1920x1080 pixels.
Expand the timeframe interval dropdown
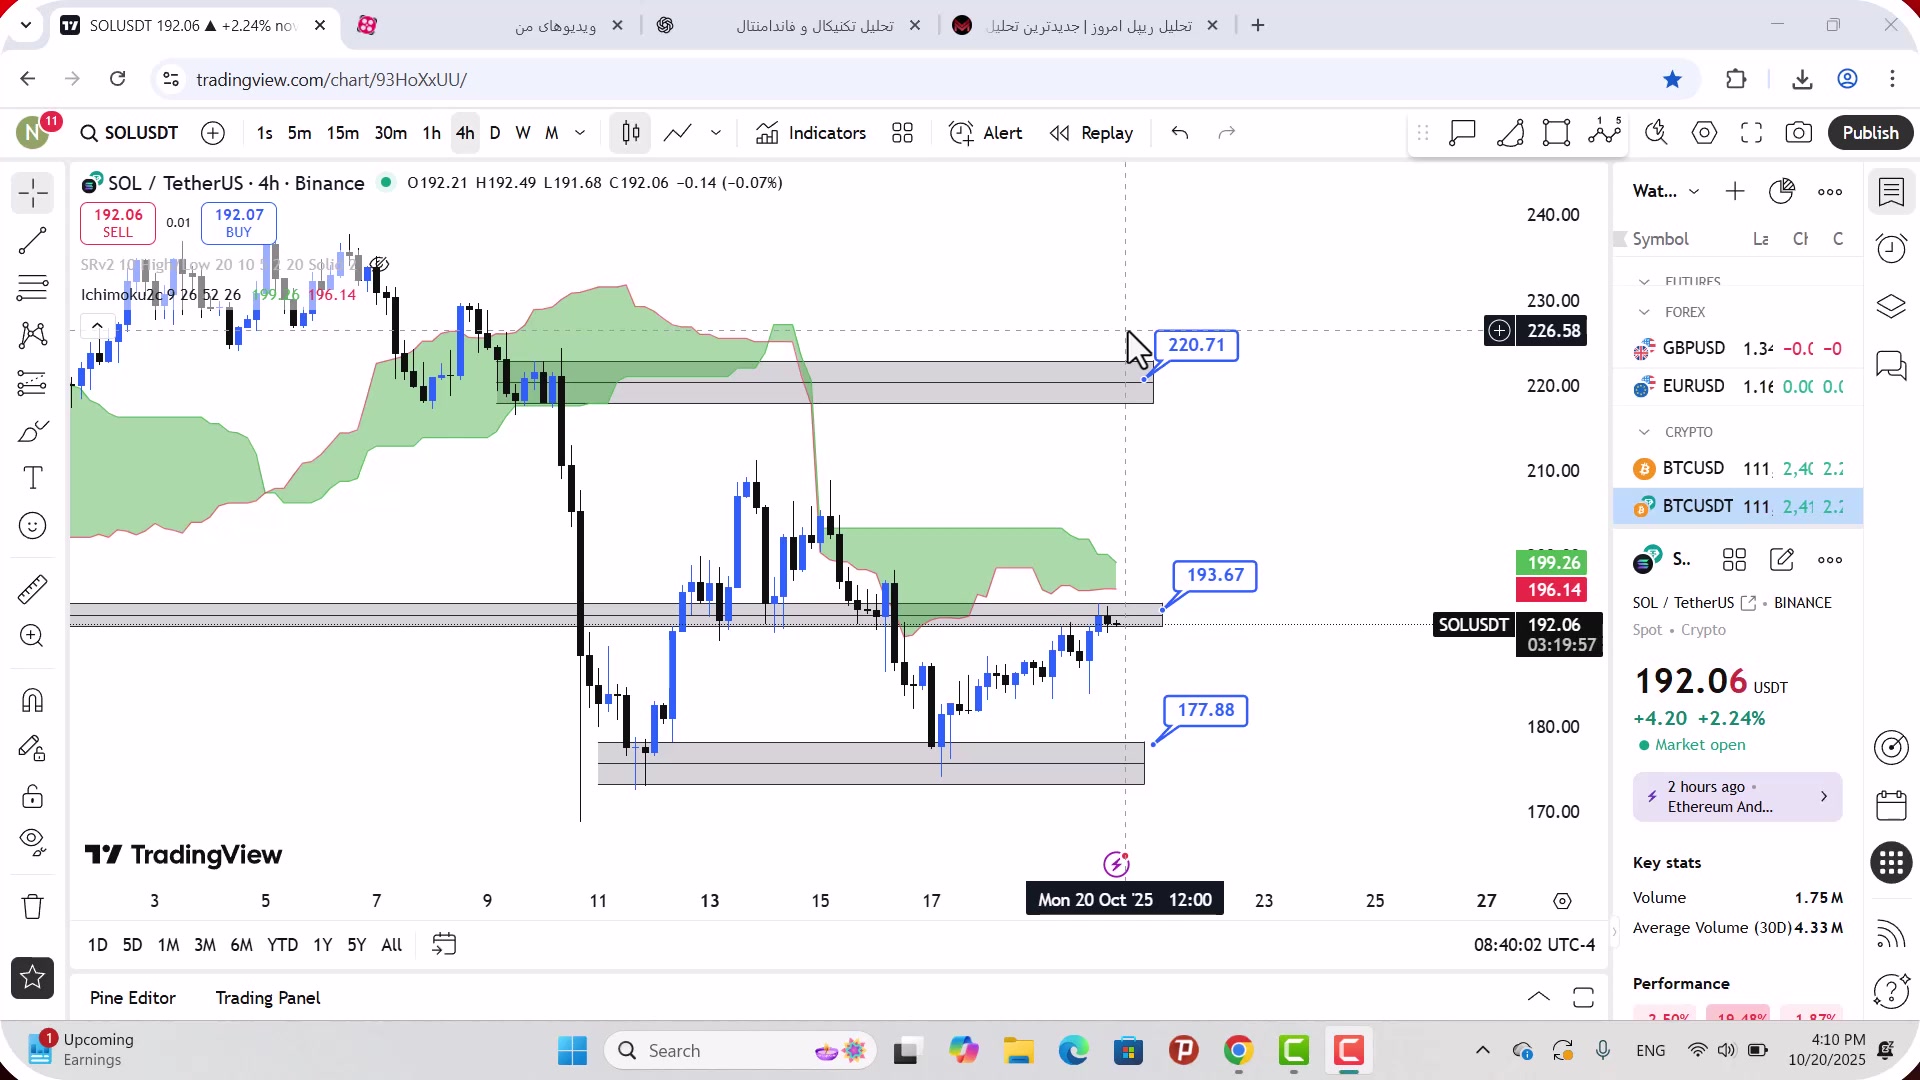[x=580, y=133]
